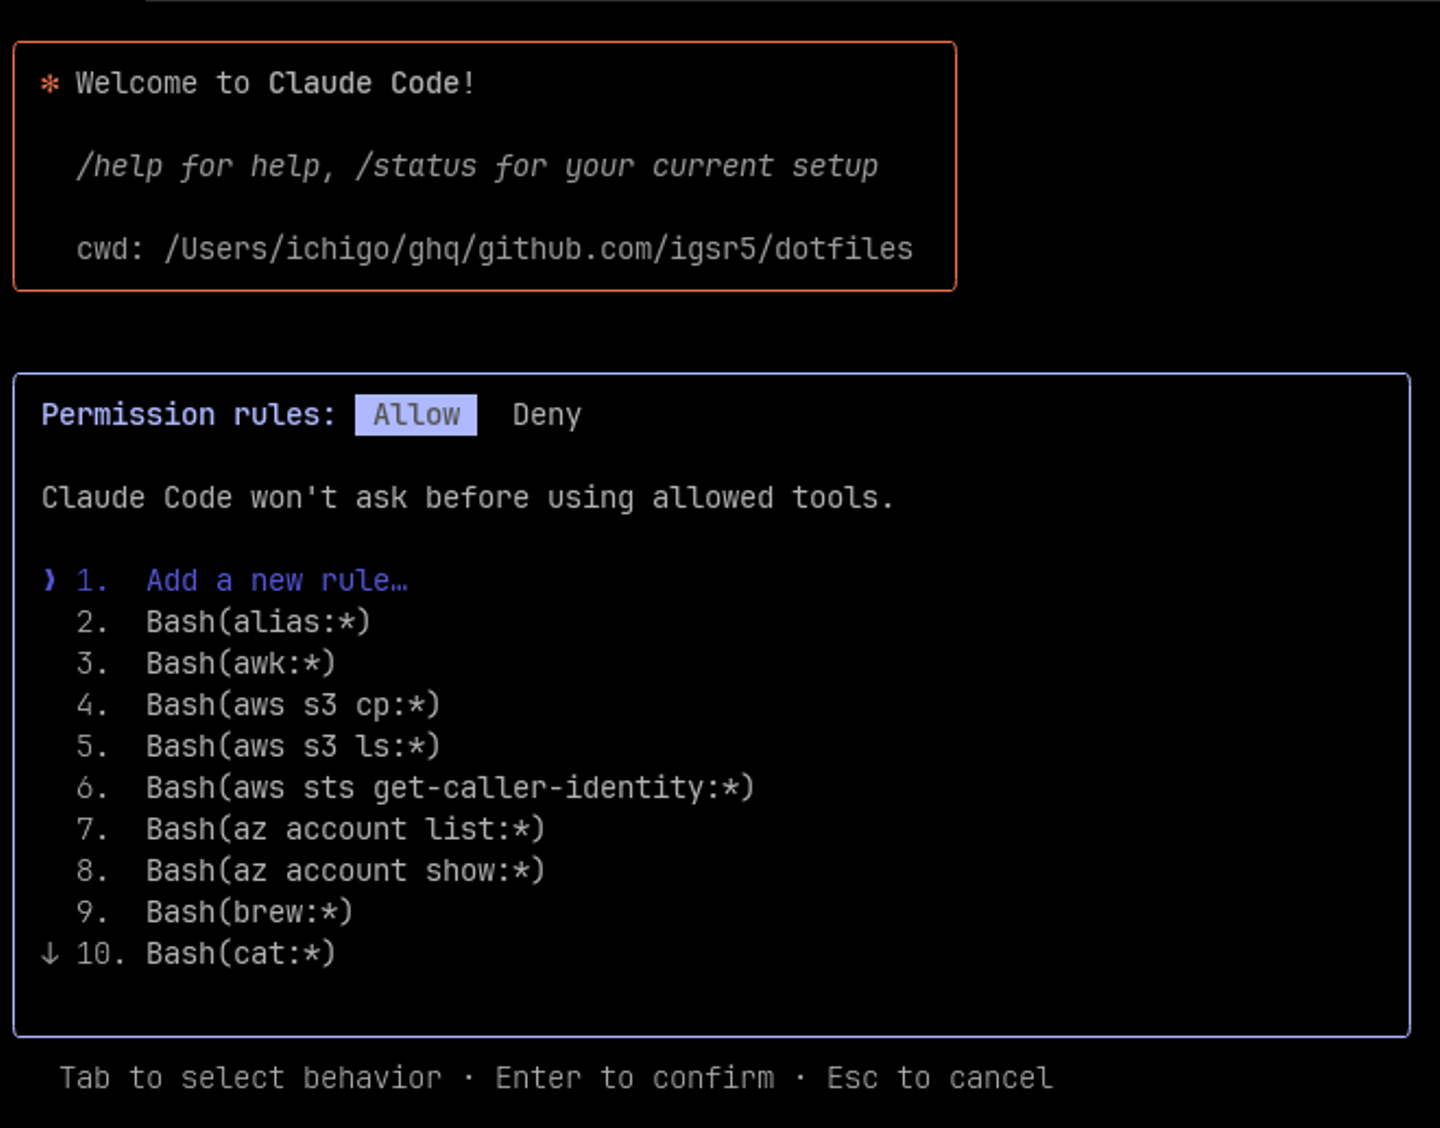The width and height of the screenshot is (1440, 1128).
Task: Click "Enter to confirm" hint text
Action: coord(634,1078)
